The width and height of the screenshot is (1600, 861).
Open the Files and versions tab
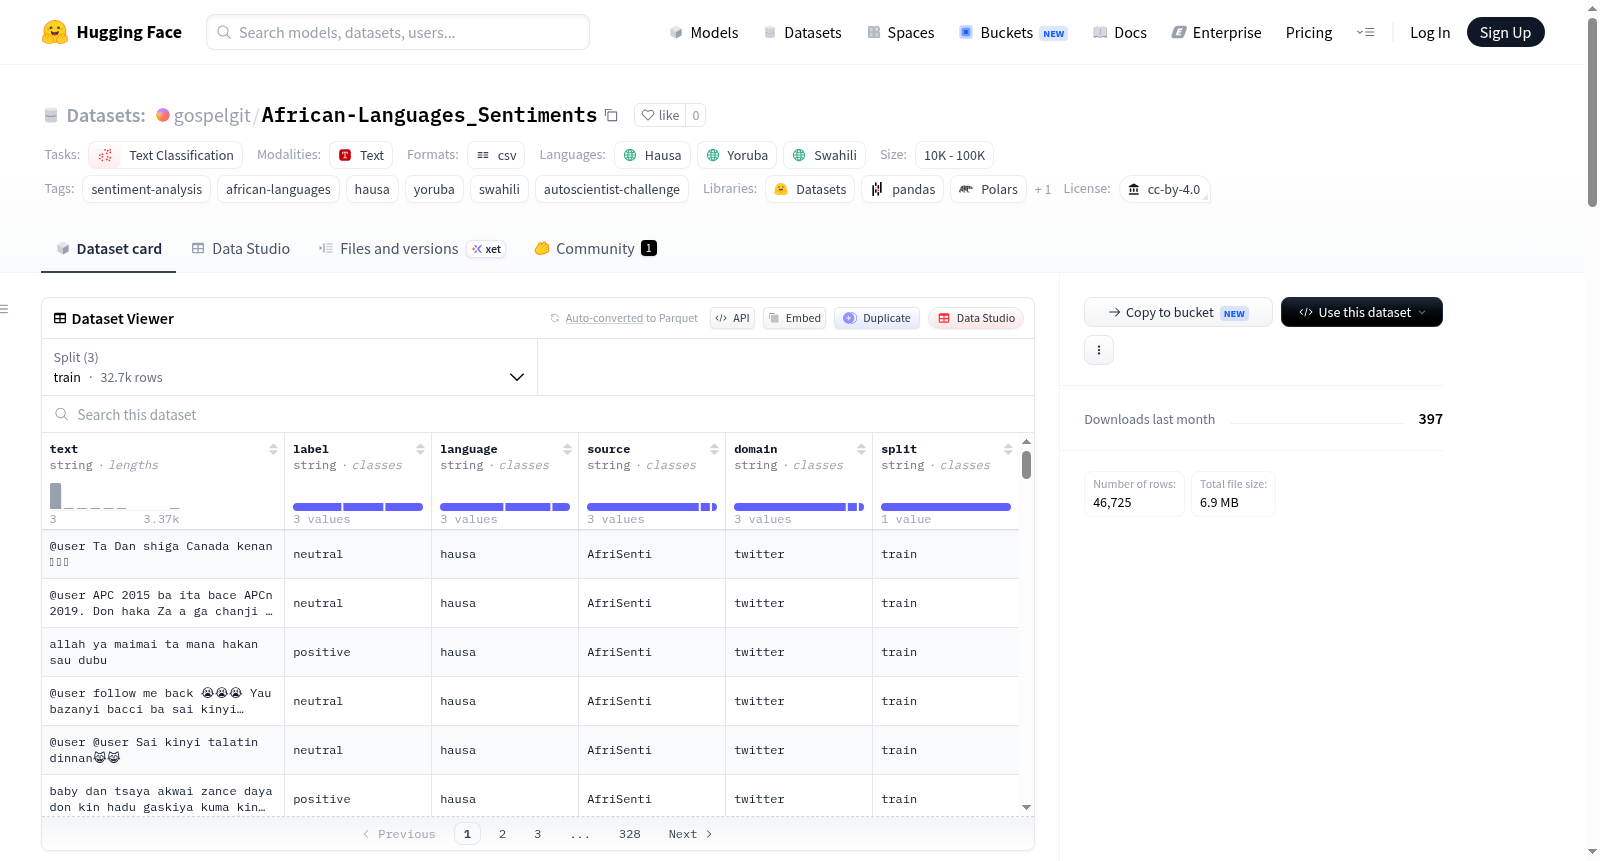pos(411,248)
